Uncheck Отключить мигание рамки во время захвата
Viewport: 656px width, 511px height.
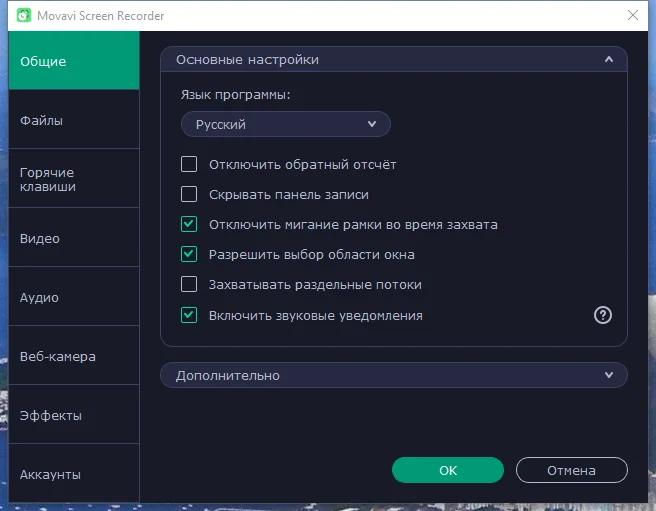189,224
